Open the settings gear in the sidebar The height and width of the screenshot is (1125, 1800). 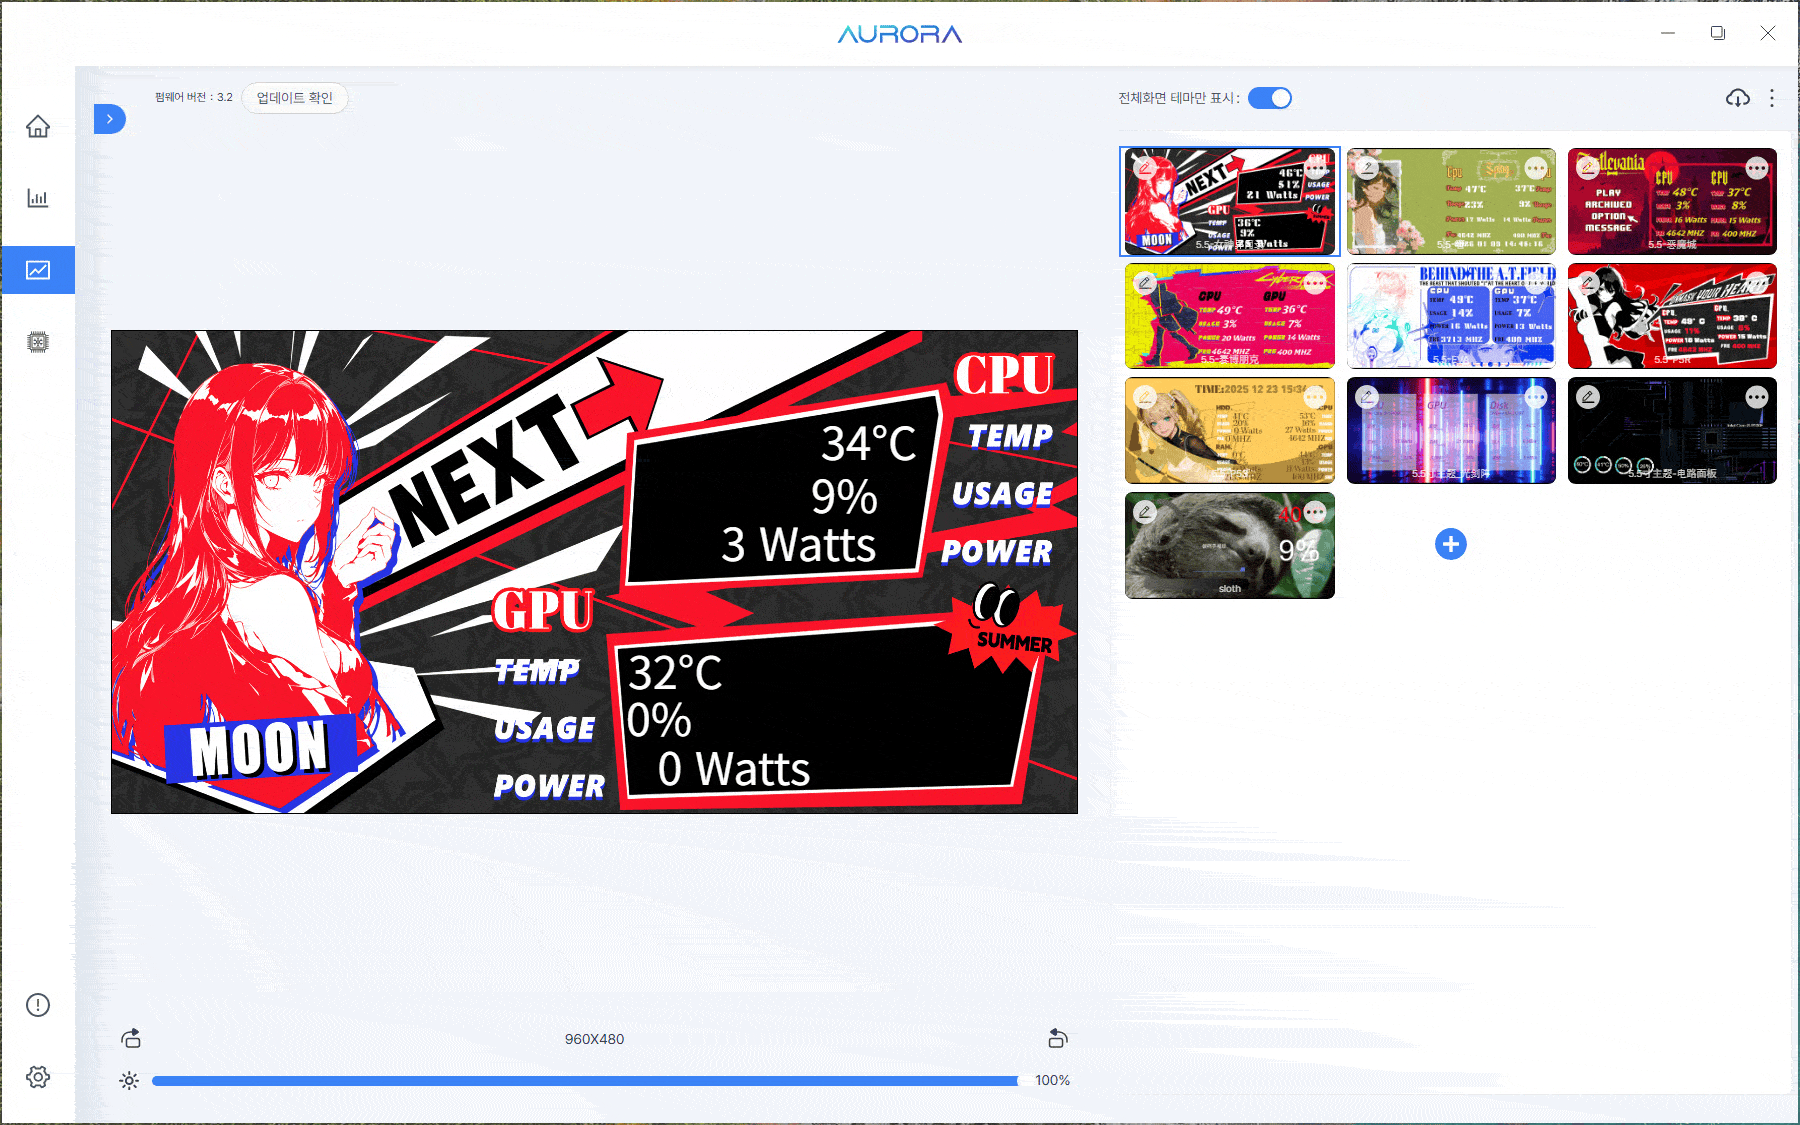[38, 1077]
